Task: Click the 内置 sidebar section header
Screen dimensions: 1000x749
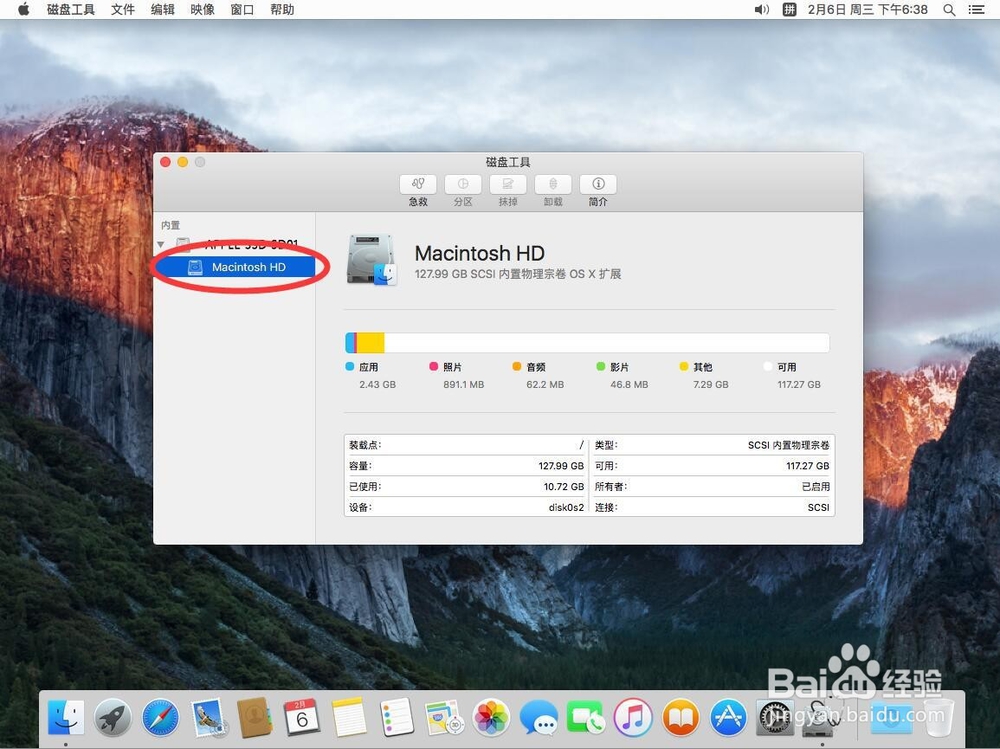Action: (x=170, y=225)
